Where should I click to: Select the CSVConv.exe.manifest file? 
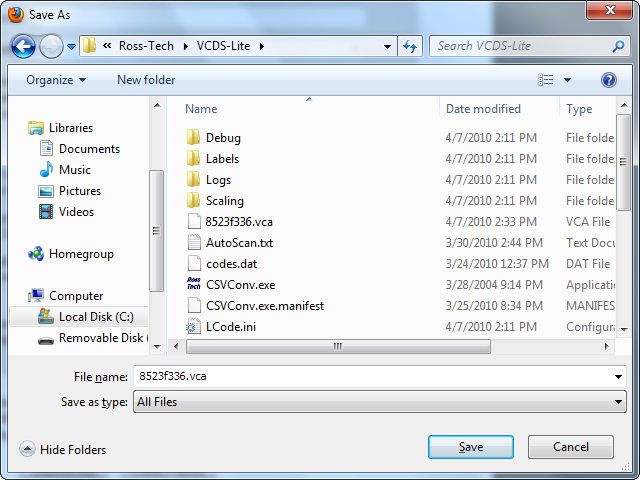(x=265, y=306)
